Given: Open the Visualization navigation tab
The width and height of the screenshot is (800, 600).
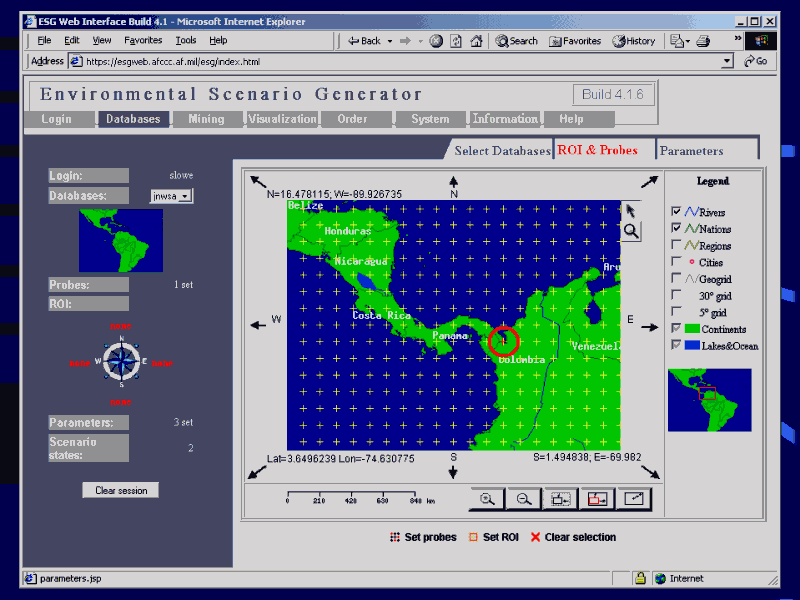Looking at the screenshot, I should pyautogui.click(x=282, y=119).
